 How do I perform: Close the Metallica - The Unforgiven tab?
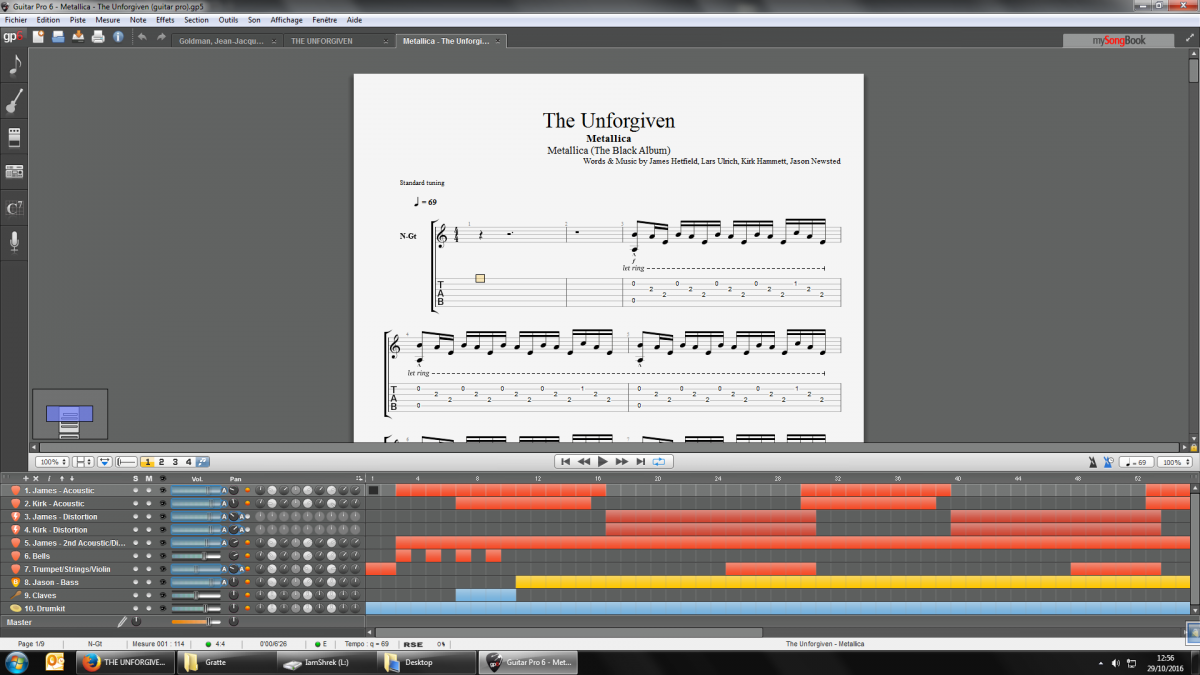pos(500,41)
